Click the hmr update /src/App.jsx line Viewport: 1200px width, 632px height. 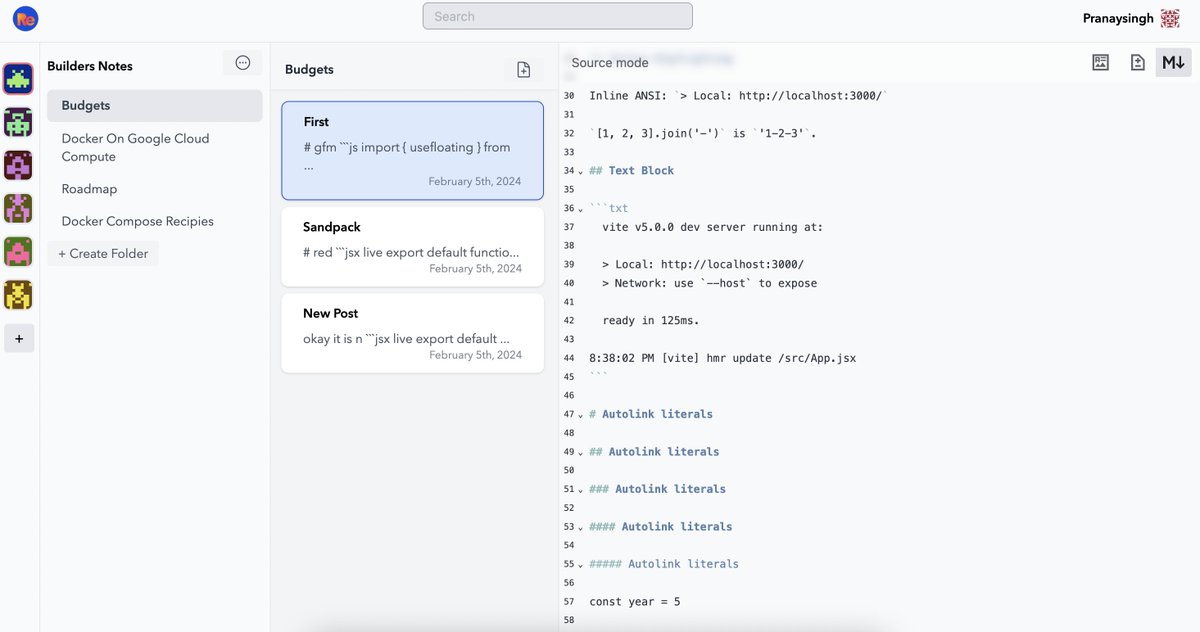pyautogui.click(x=722, y=358)
